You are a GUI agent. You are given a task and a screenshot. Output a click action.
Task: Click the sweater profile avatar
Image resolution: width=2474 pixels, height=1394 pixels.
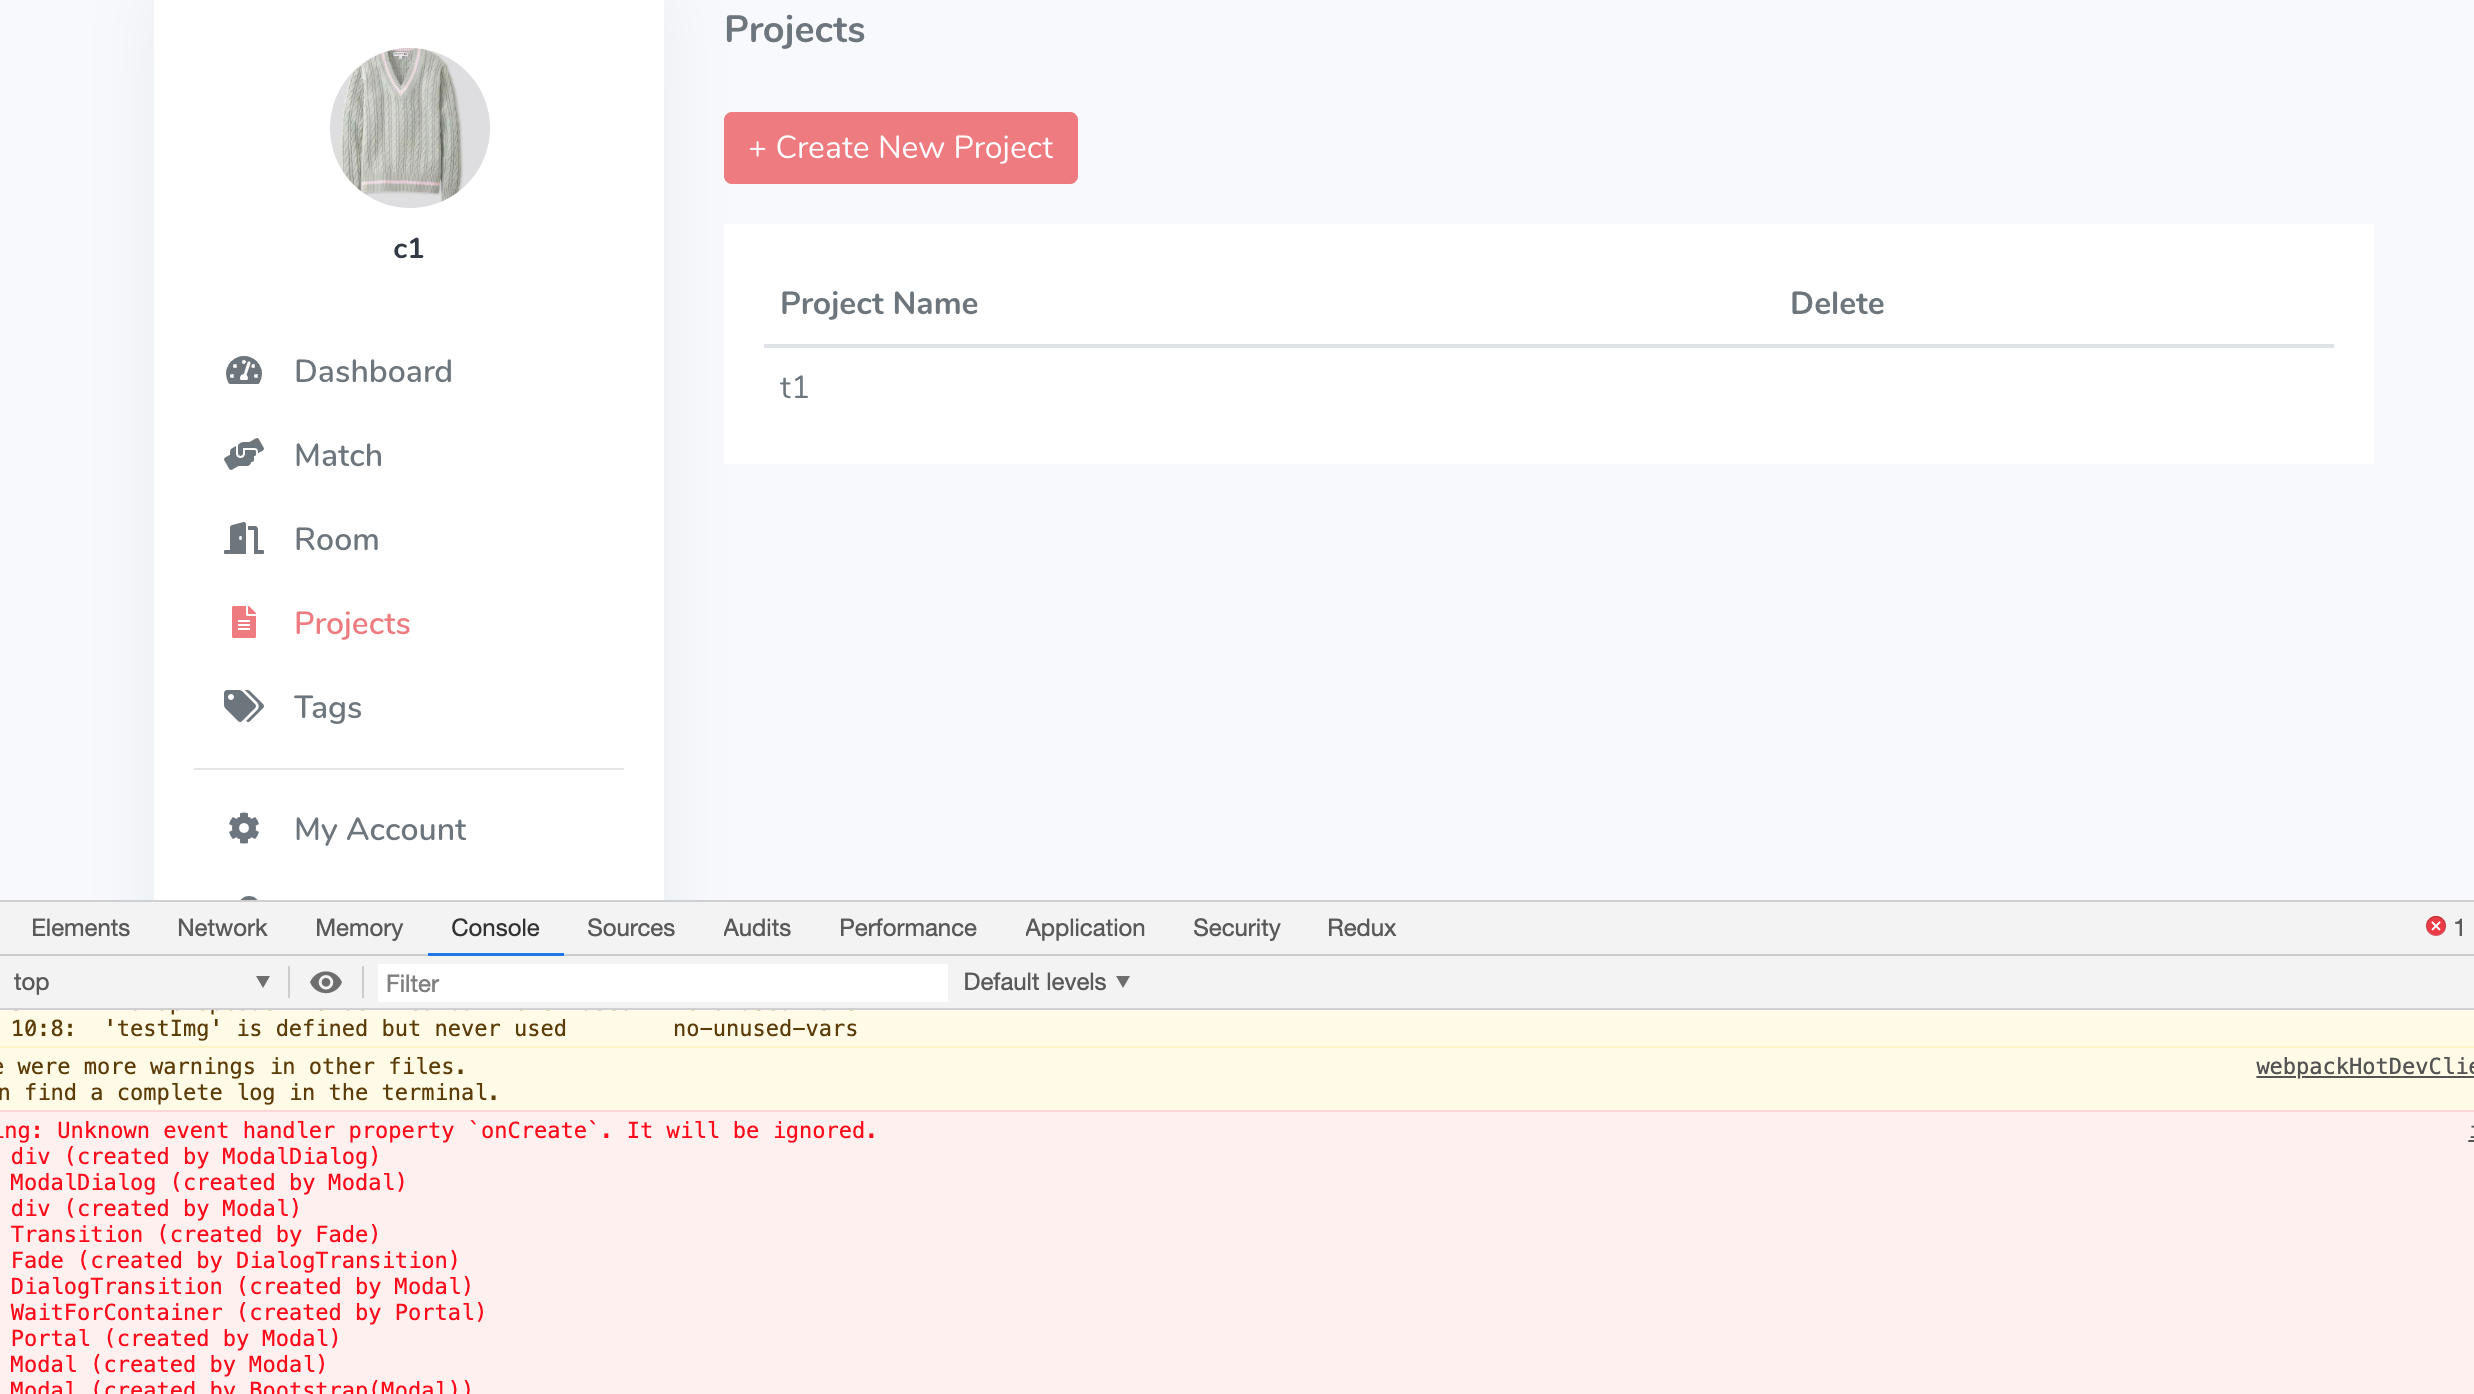409,128
